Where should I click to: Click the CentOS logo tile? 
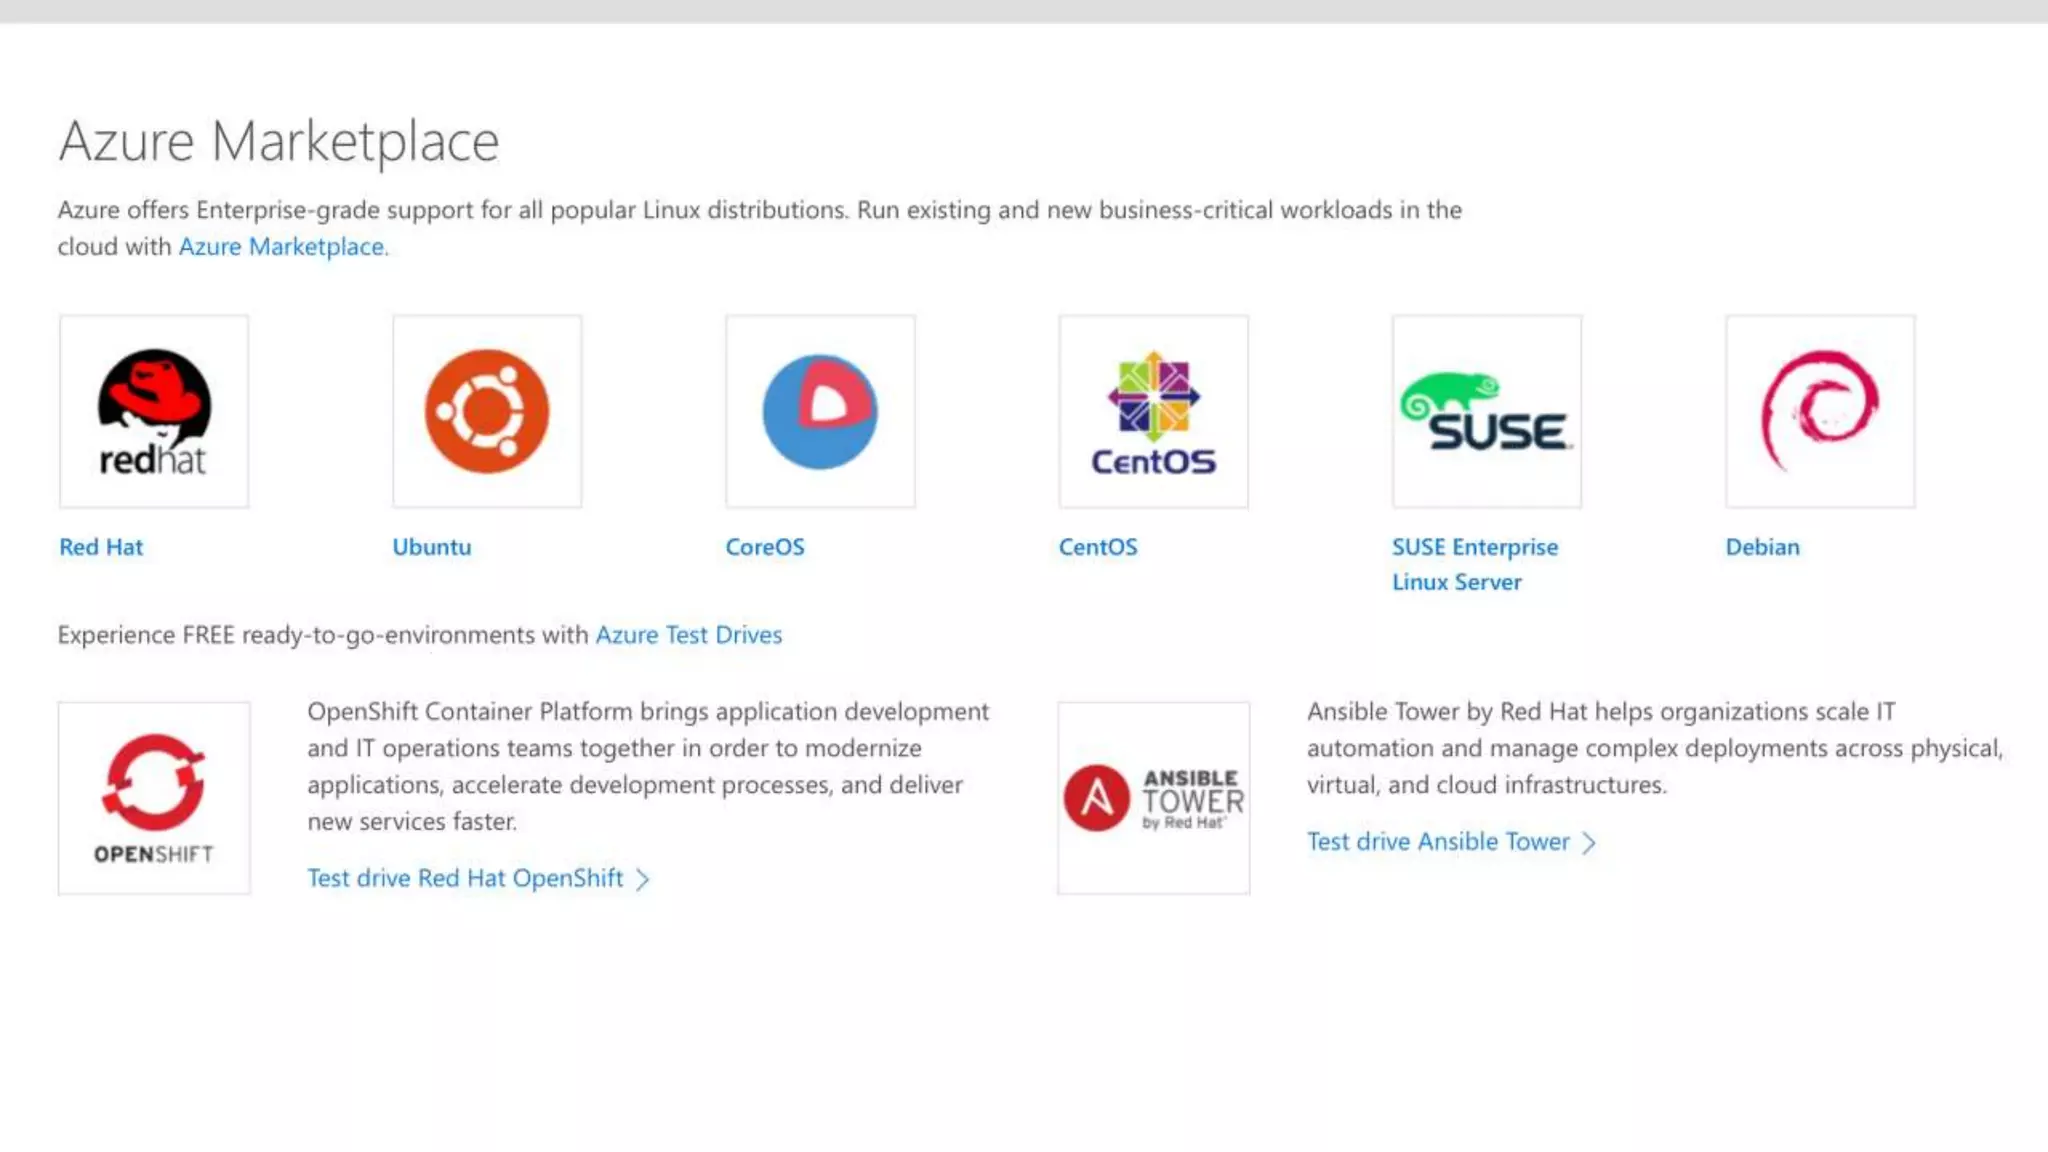pos(1153,411)
